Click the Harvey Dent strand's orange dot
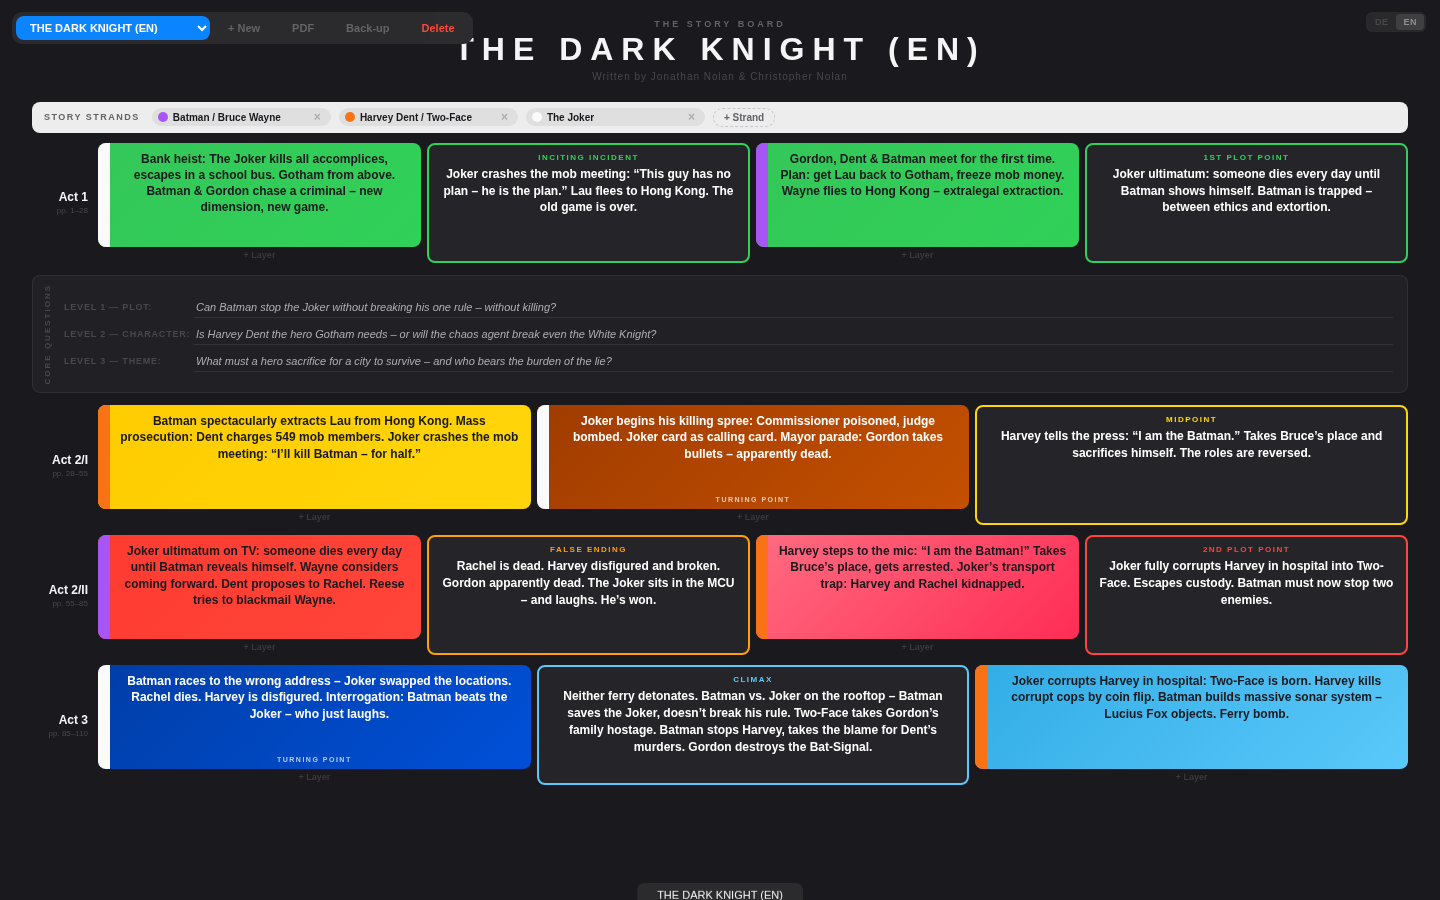Image resolution: width=1440 pixels, height=900 pixels. pyautogui.click(x=349, y=117)
